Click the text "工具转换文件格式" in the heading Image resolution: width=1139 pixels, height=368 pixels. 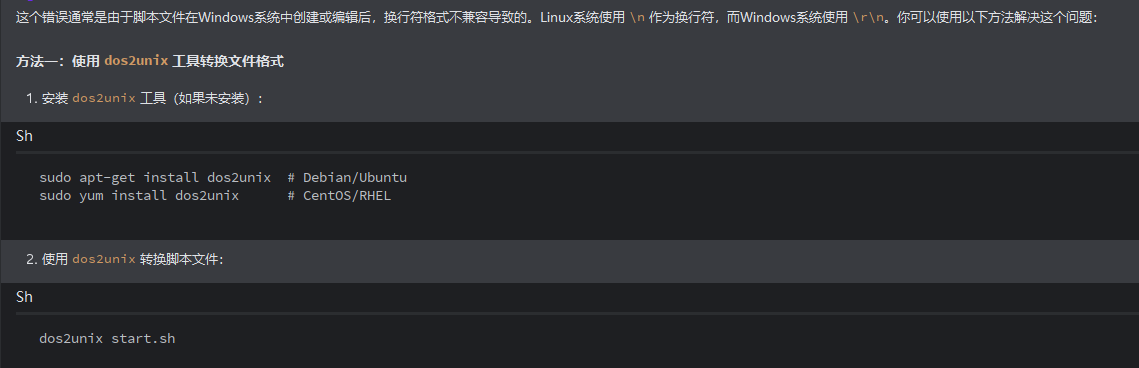[228, 62]
